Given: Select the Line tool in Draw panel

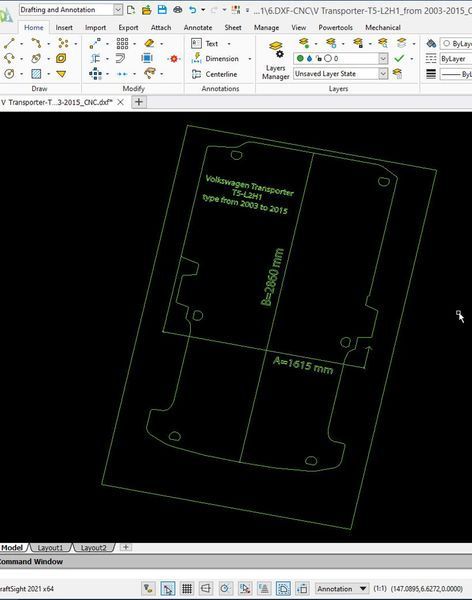Looking at the screenshot, I should [9, 43].
